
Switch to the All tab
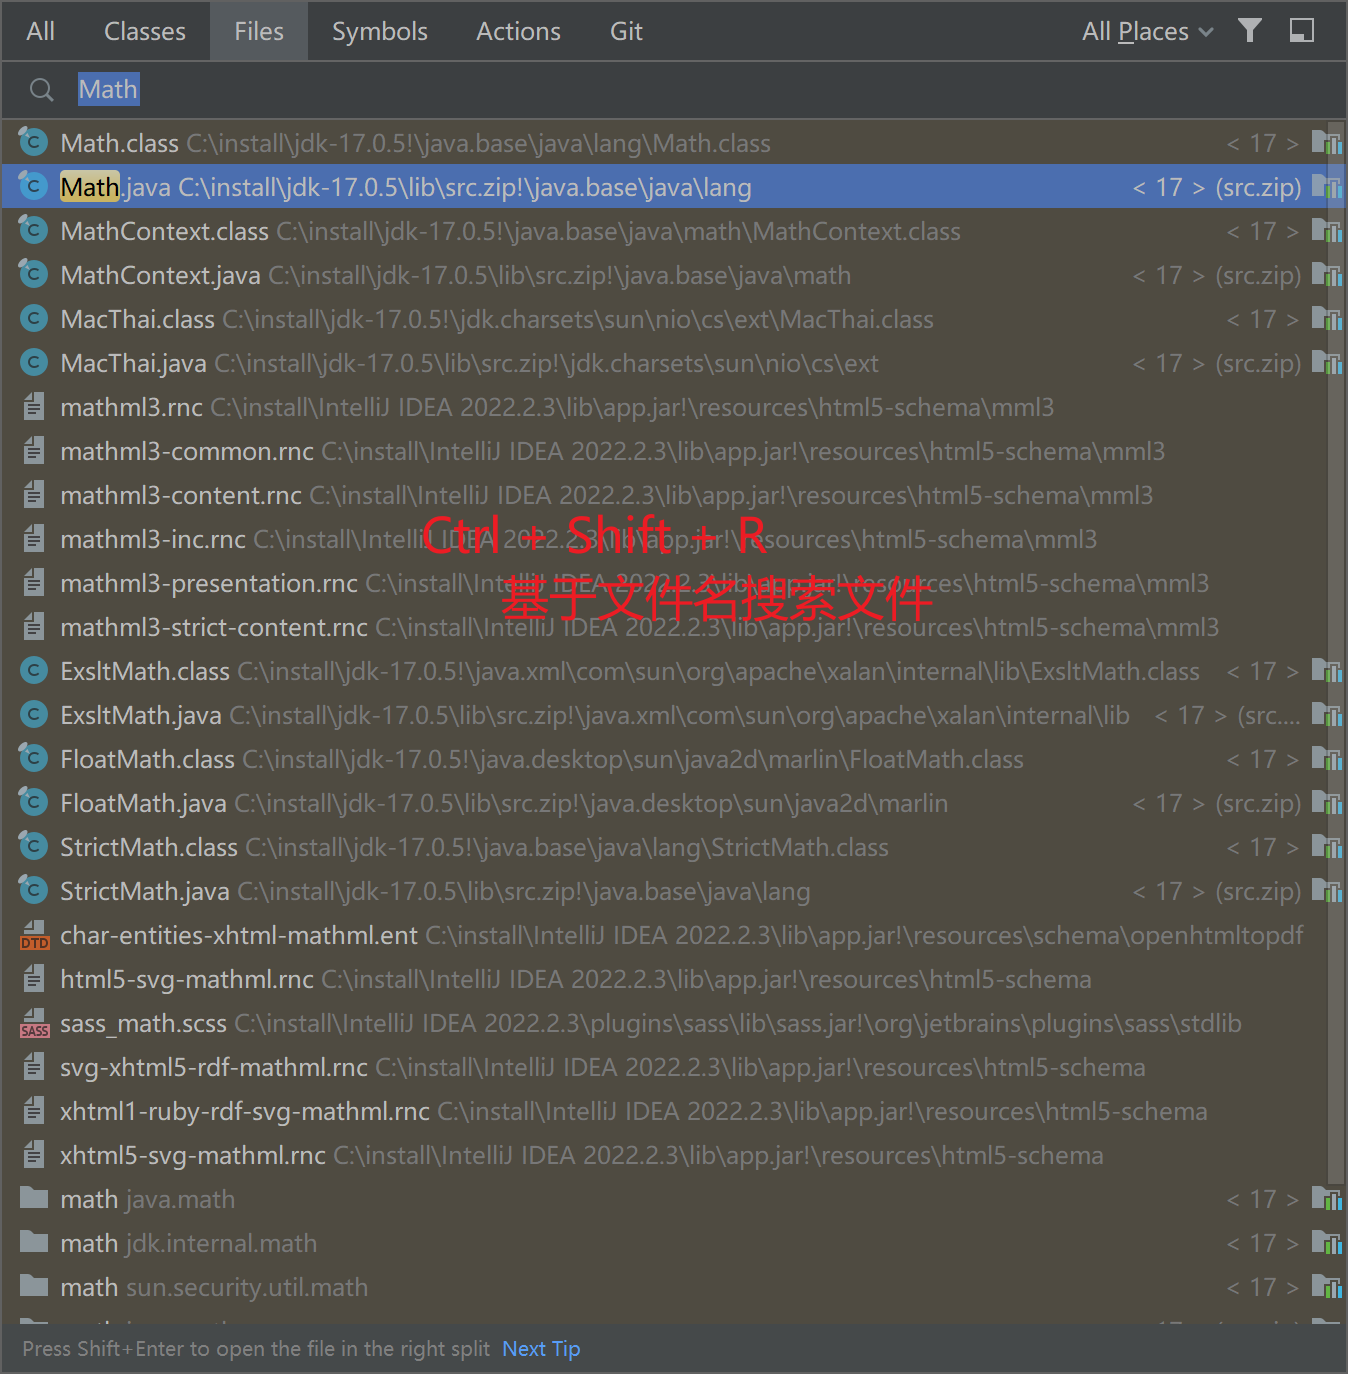click(40, 31)
